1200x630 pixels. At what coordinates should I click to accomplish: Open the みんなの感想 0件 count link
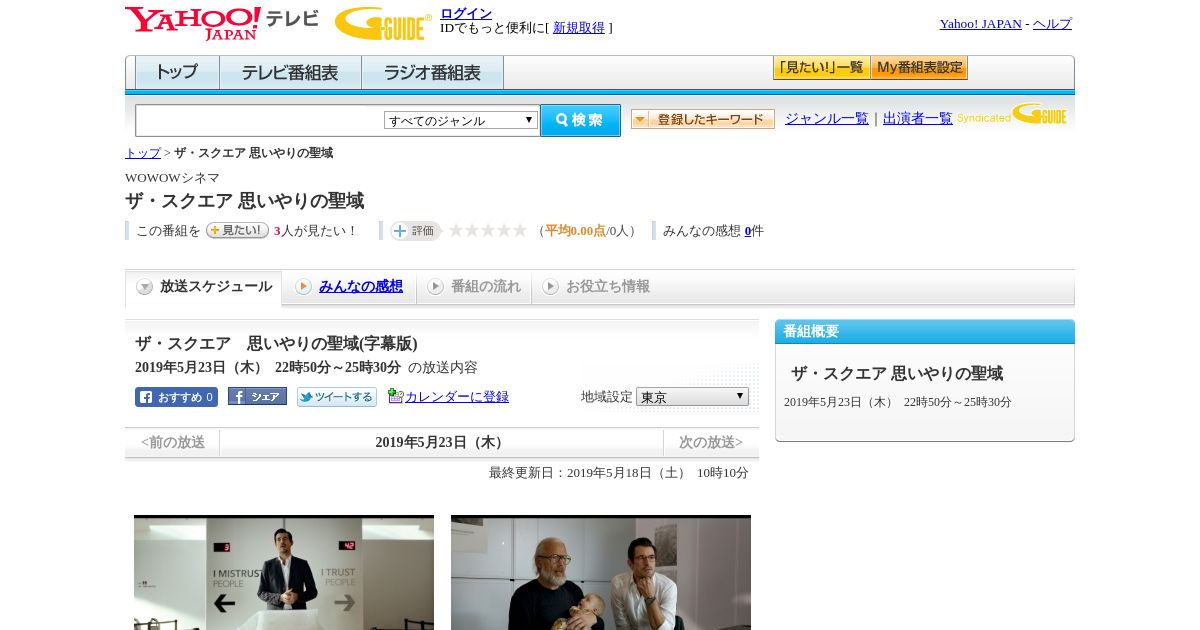pyautogui.click(x=748, y=230)
